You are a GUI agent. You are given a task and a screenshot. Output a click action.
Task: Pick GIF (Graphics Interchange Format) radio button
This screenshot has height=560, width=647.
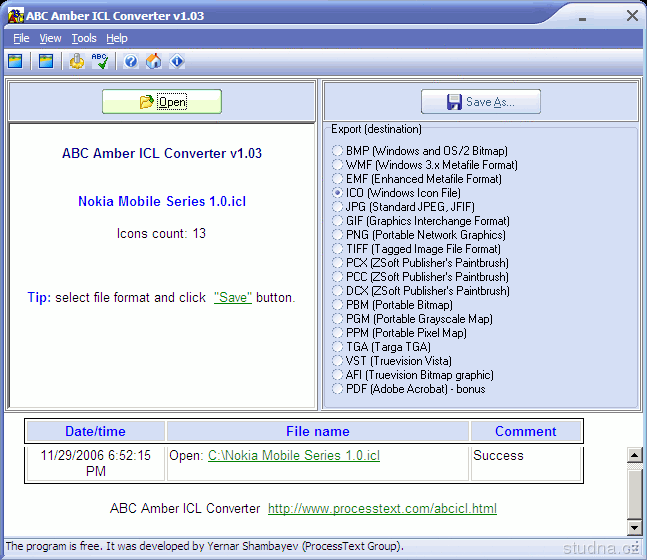tap(338, 221)
